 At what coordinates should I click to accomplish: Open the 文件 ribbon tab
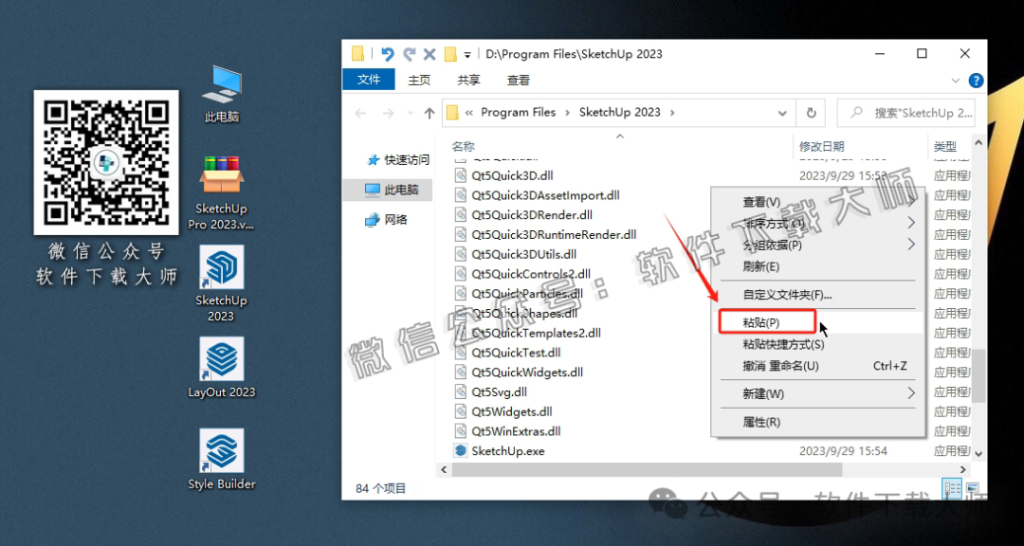coord(369,80)
